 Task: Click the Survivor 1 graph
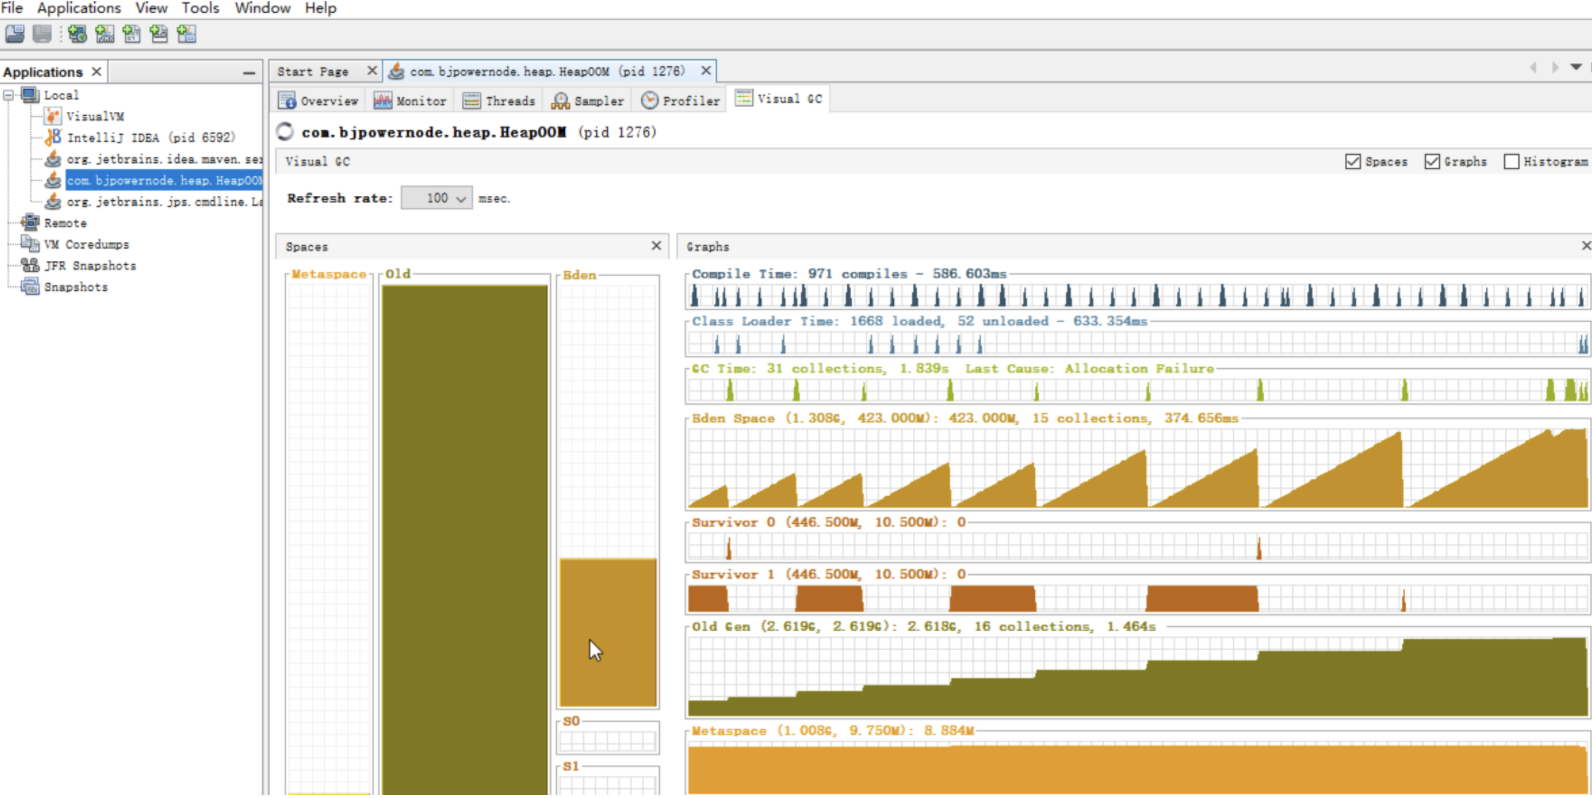(x=1138, y=599)
